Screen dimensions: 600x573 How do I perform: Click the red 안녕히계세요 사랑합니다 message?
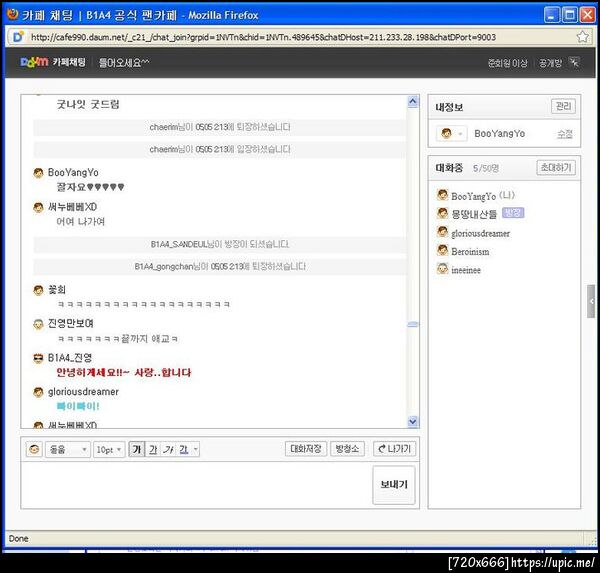(124, 372)
